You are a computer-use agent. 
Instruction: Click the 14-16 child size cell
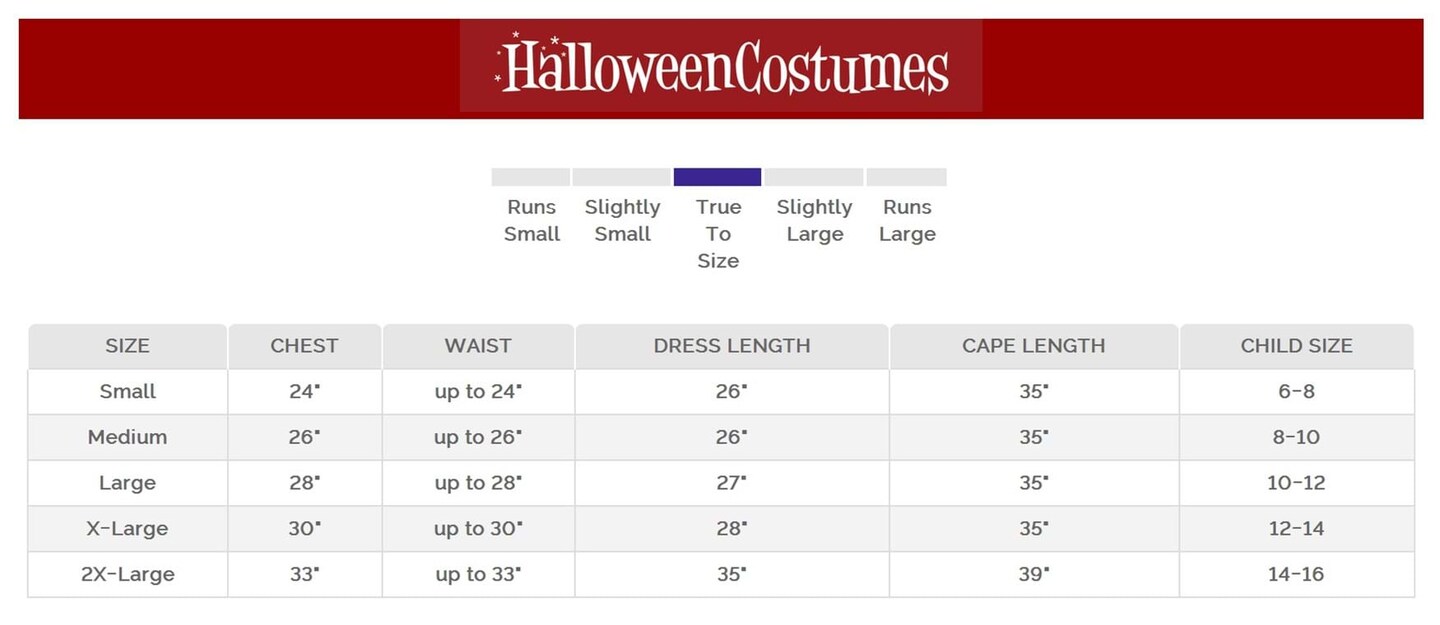tap(1296, 575)
